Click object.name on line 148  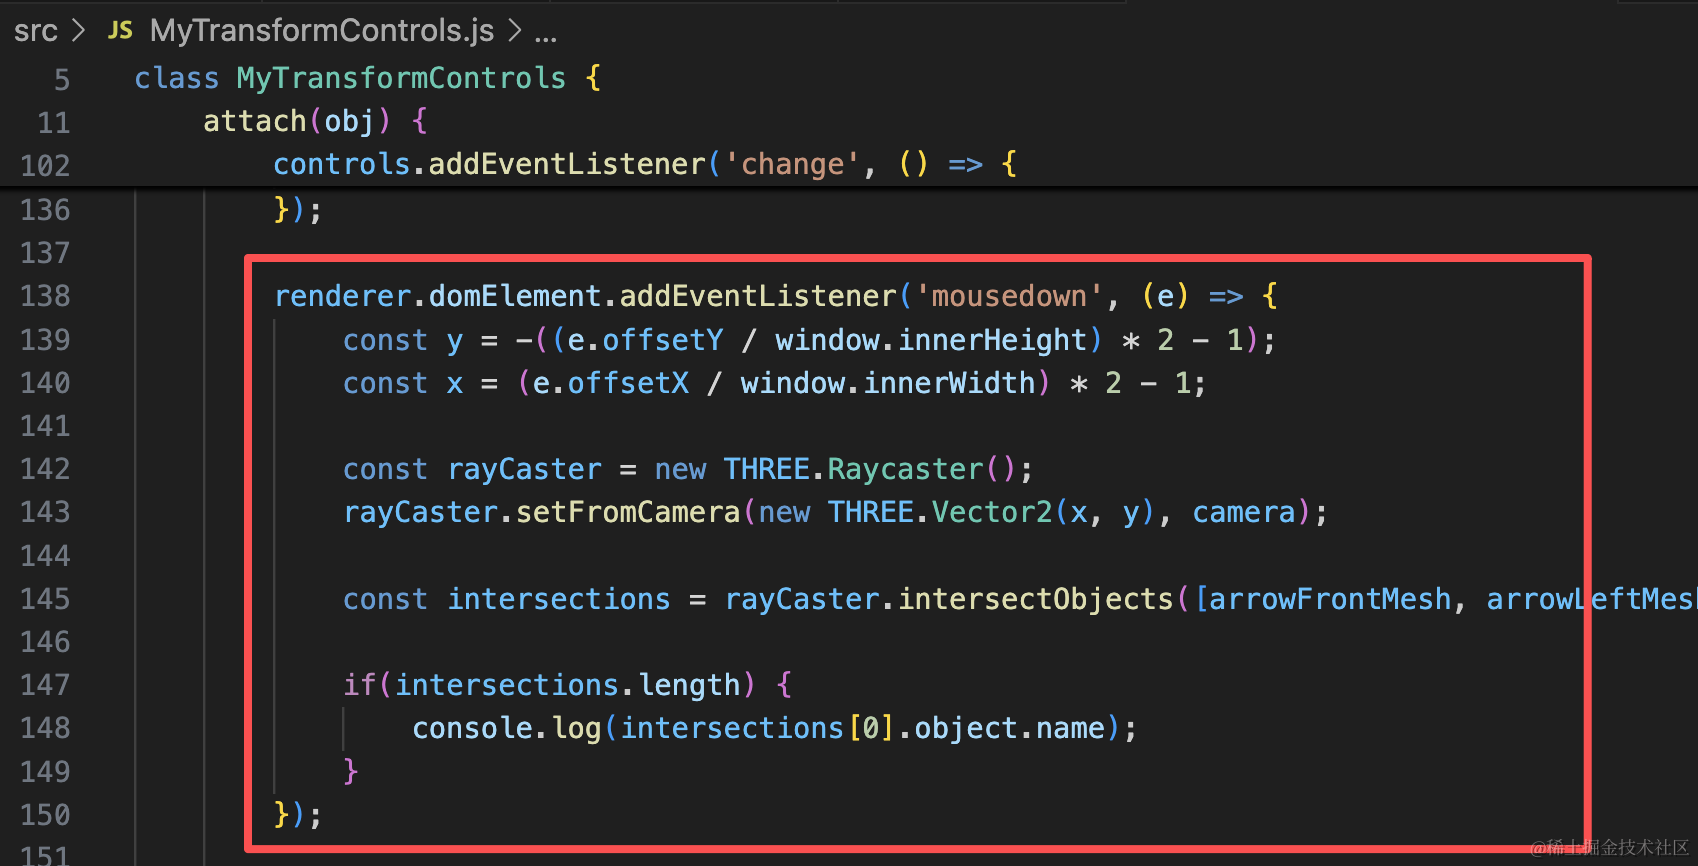(1010, 728)
